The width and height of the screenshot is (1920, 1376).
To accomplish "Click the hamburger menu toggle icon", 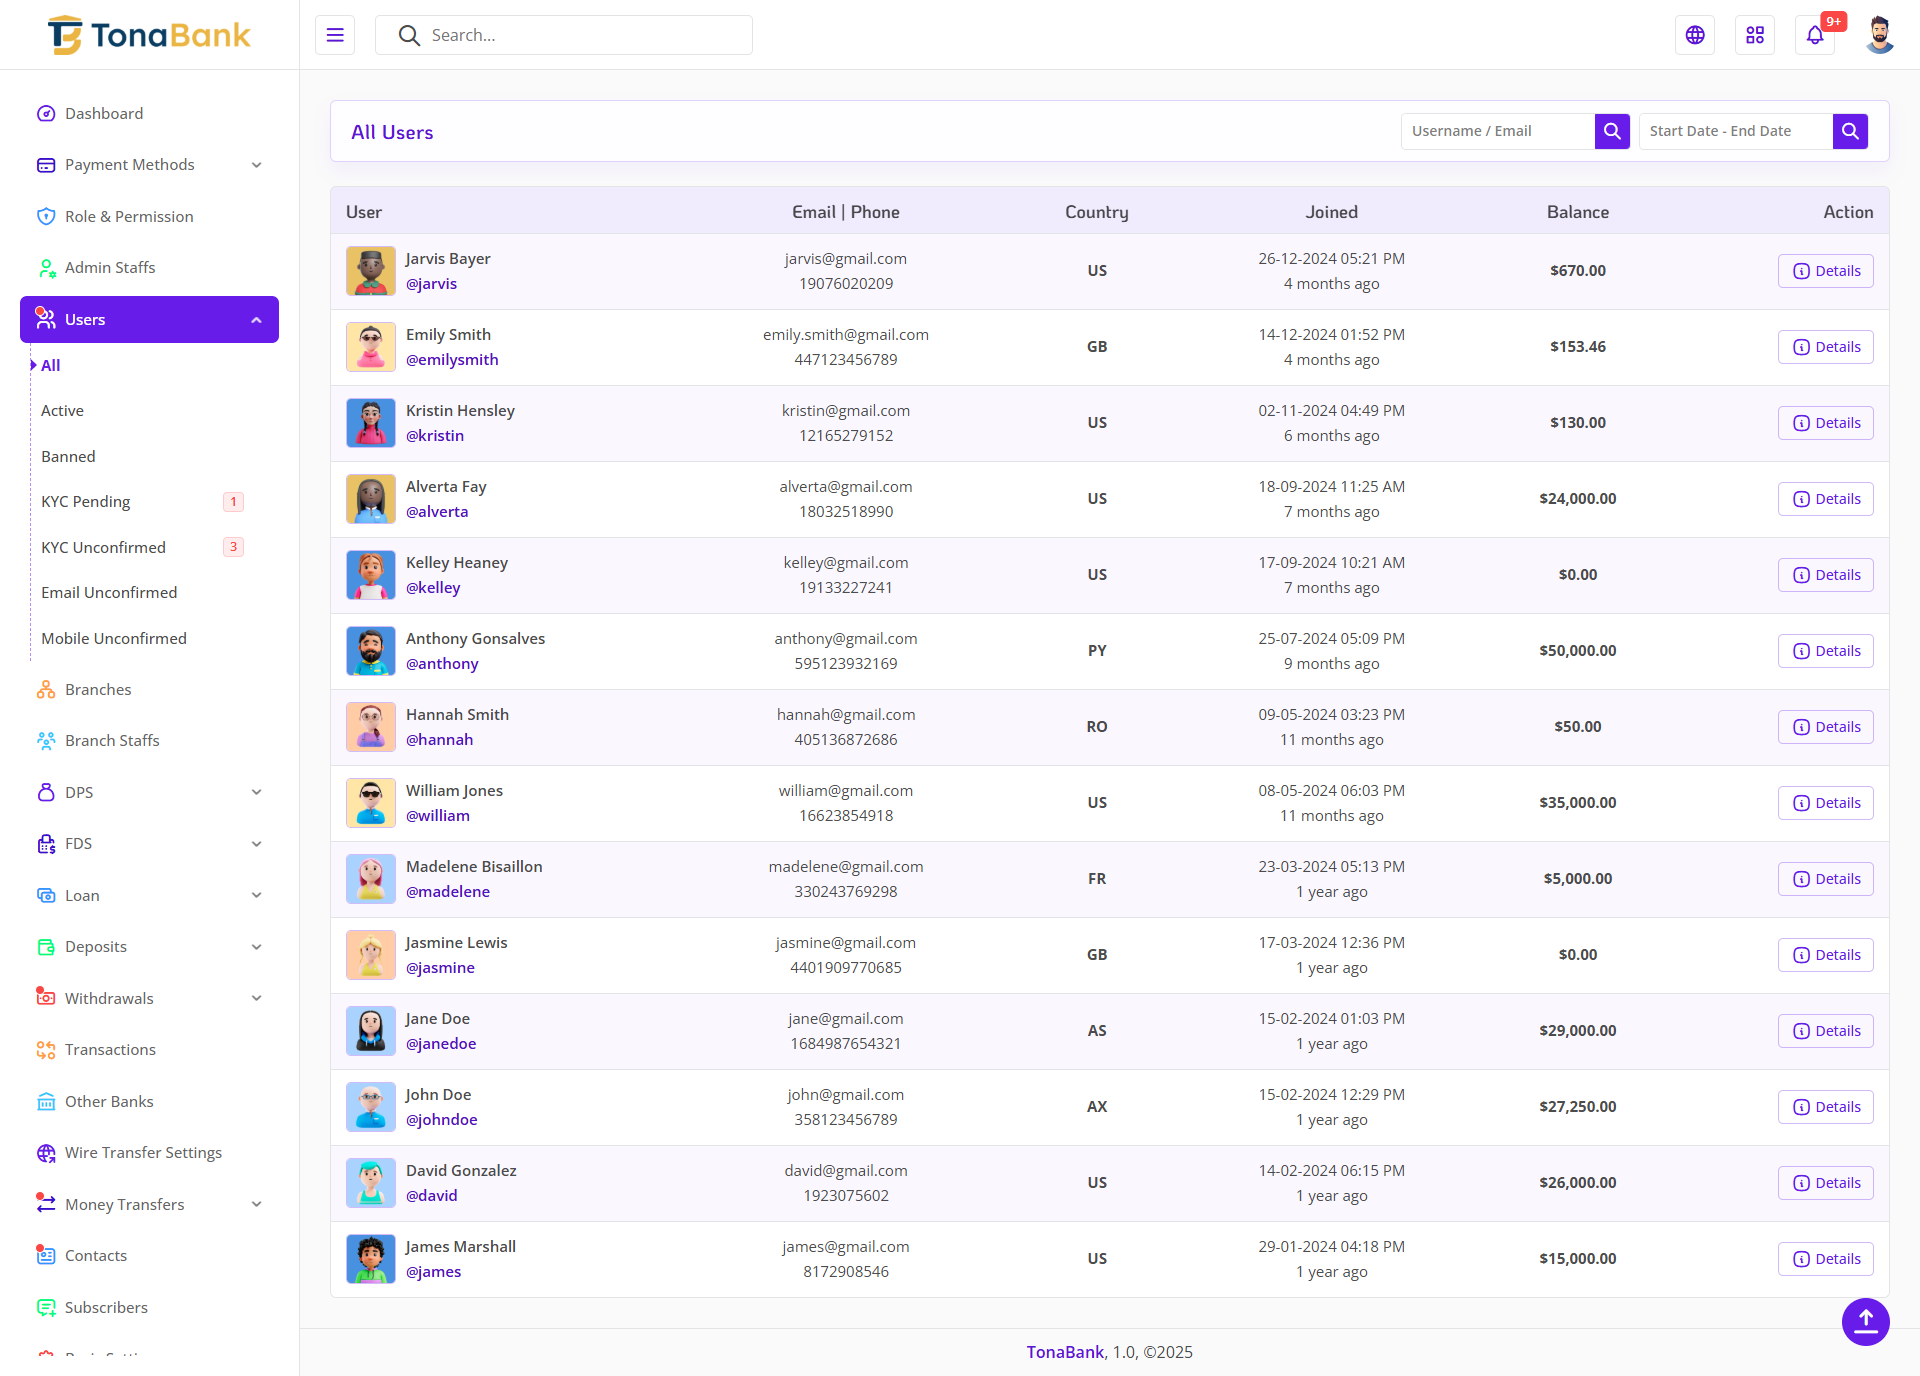I will [335, 35].
